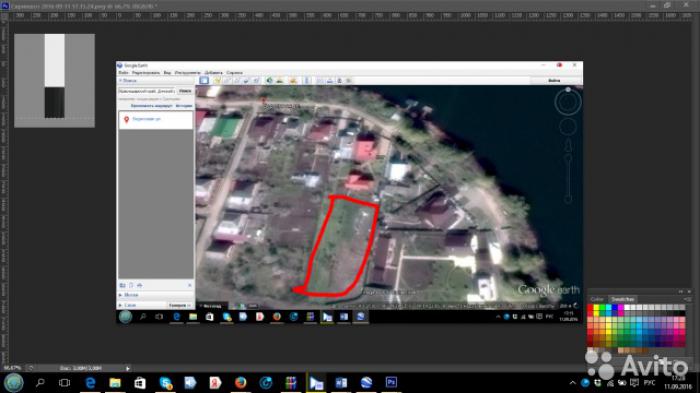Image resolution: width=700 pixels, height=393 pixels.
Task: Open File Explorer from taskbar
Action: pyautogui.click(x=115, y=383)
